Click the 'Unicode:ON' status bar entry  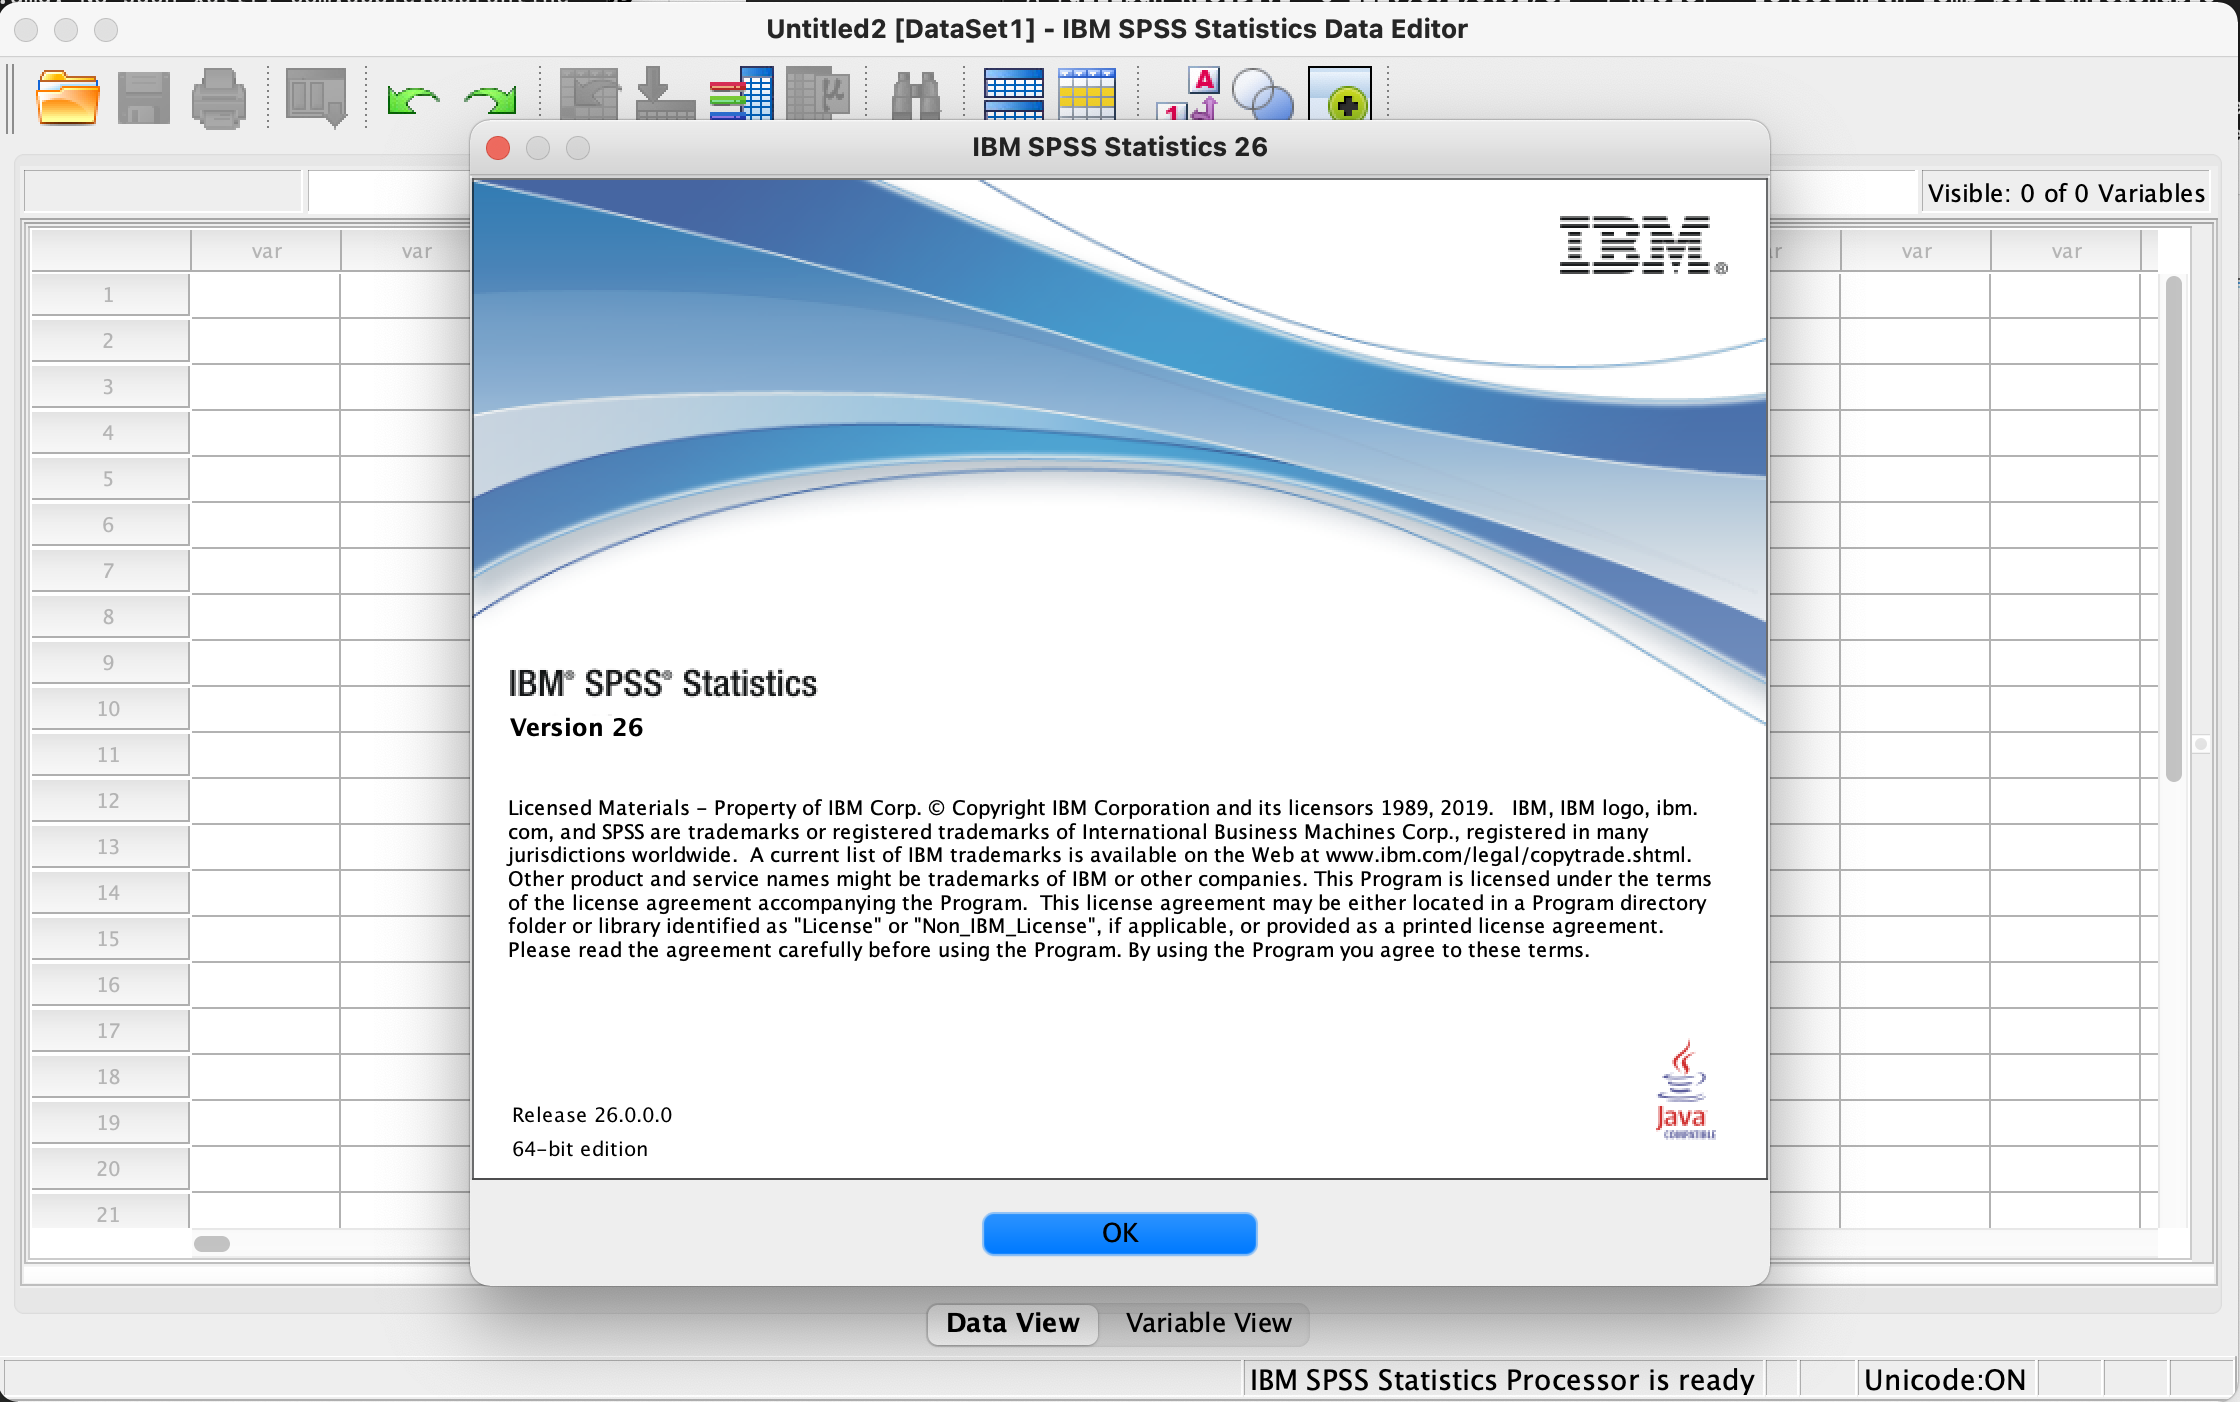coord(1945,1380)
